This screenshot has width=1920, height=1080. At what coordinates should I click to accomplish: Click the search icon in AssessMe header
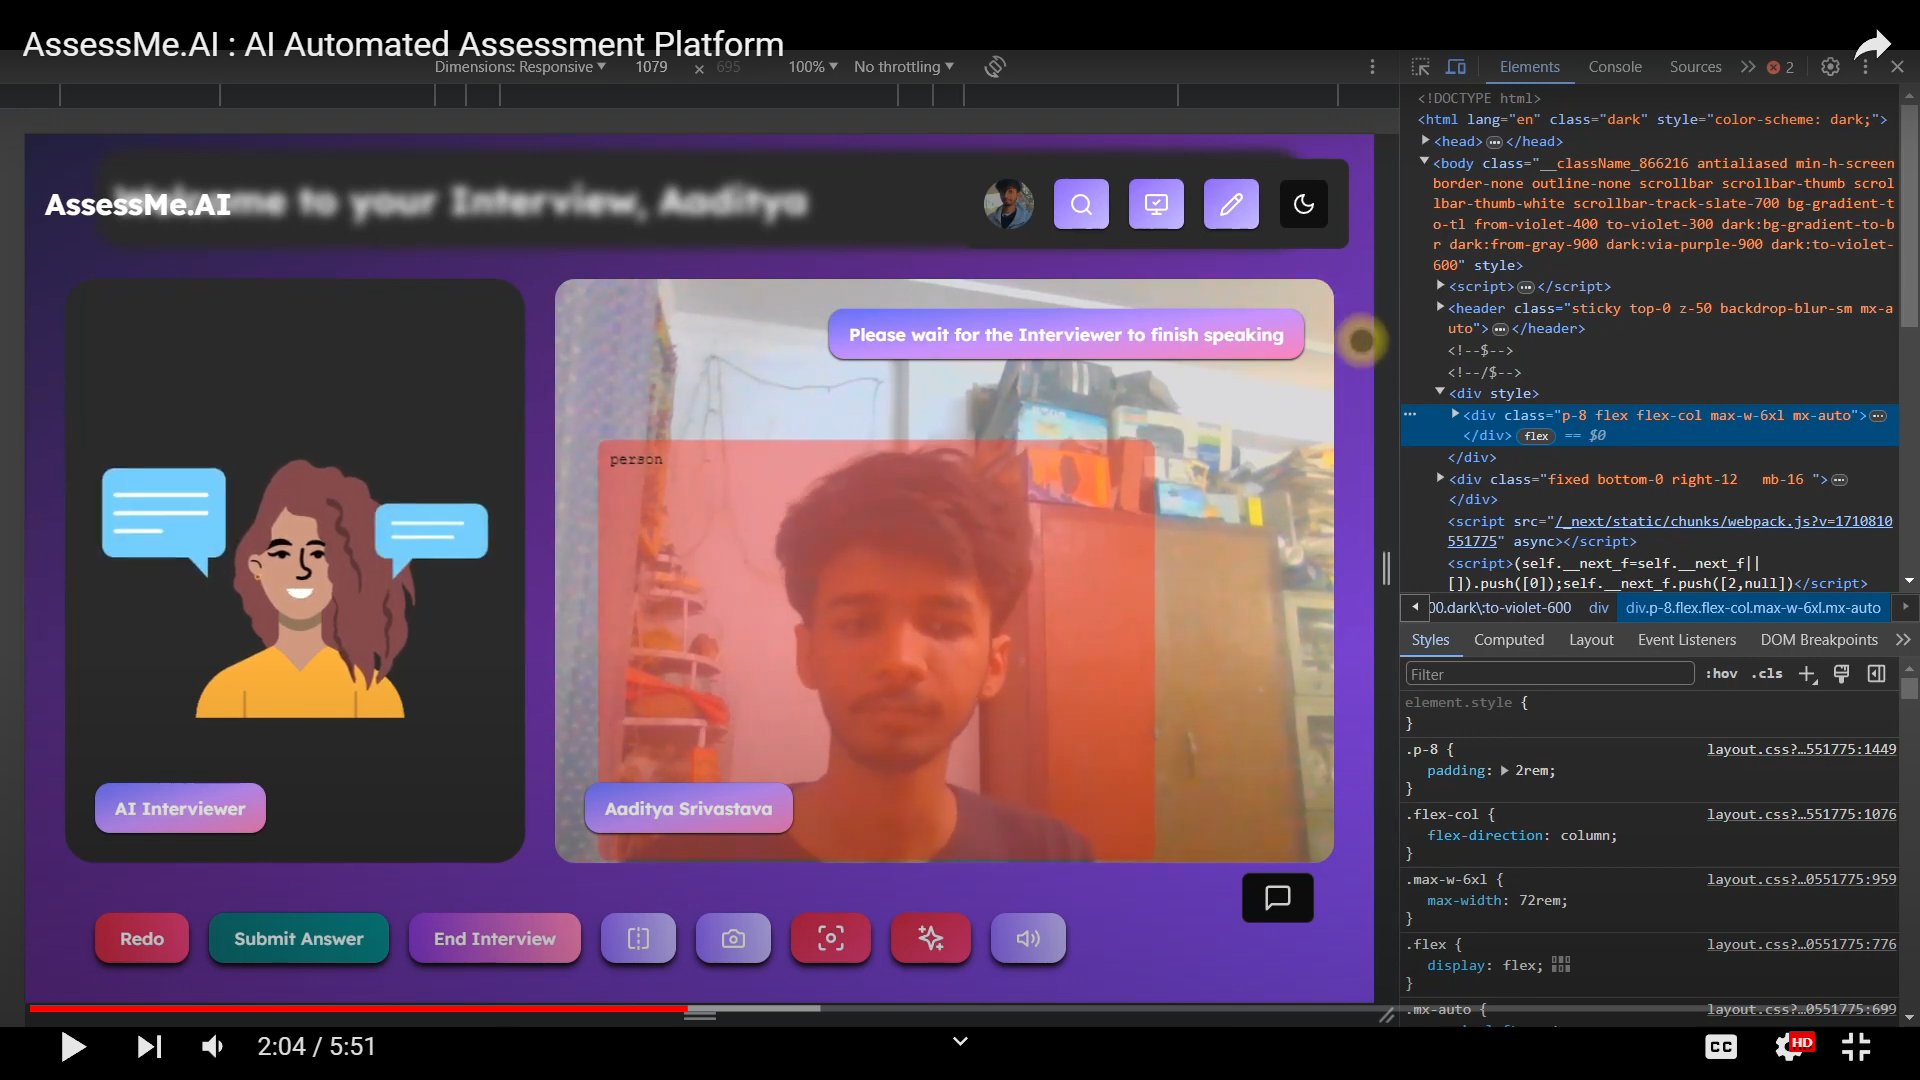(1081, 204)
